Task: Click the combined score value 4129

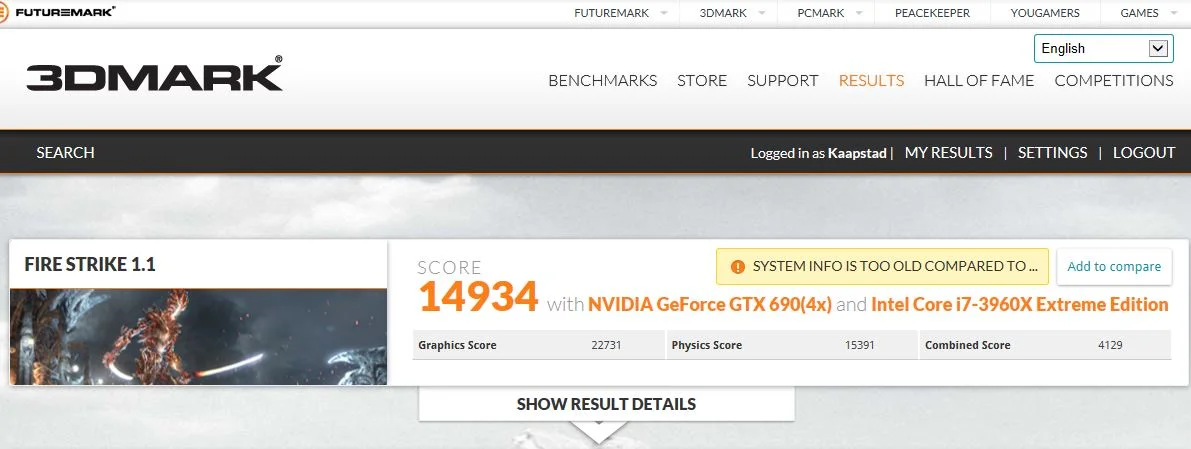Action: click(x=1110, y=345)
